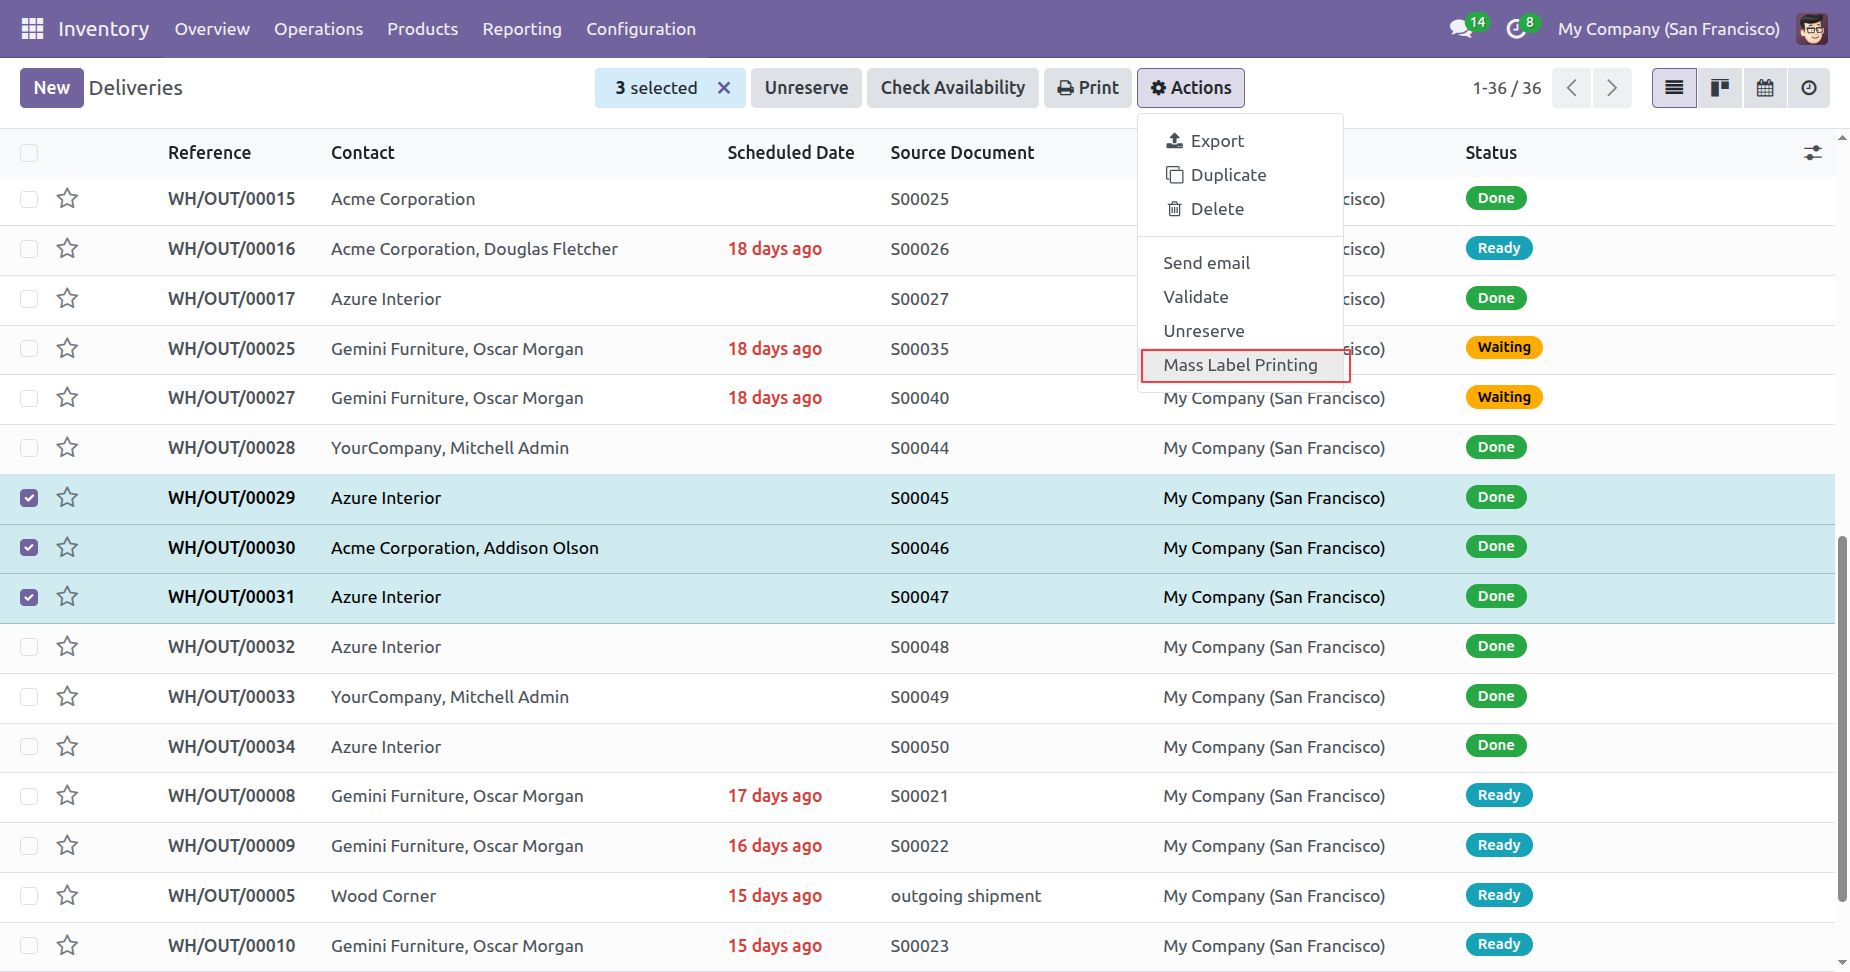This screenshot has height=972, width=1850.
Task: Star the WH/OUT/00015 delivery as favorite
Action: pos(67,199)
